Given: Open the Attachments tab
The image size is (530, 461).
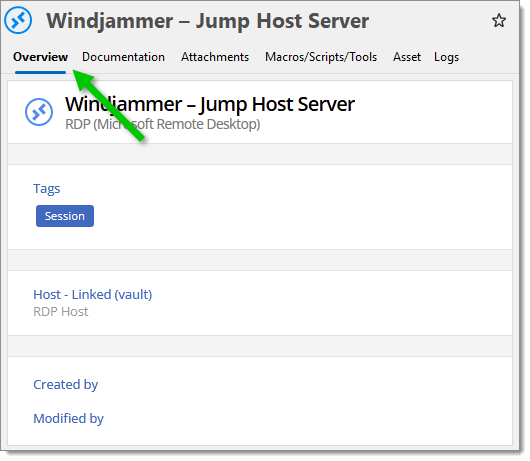Looking at the screenshot, I should click(x=215, y=57).
